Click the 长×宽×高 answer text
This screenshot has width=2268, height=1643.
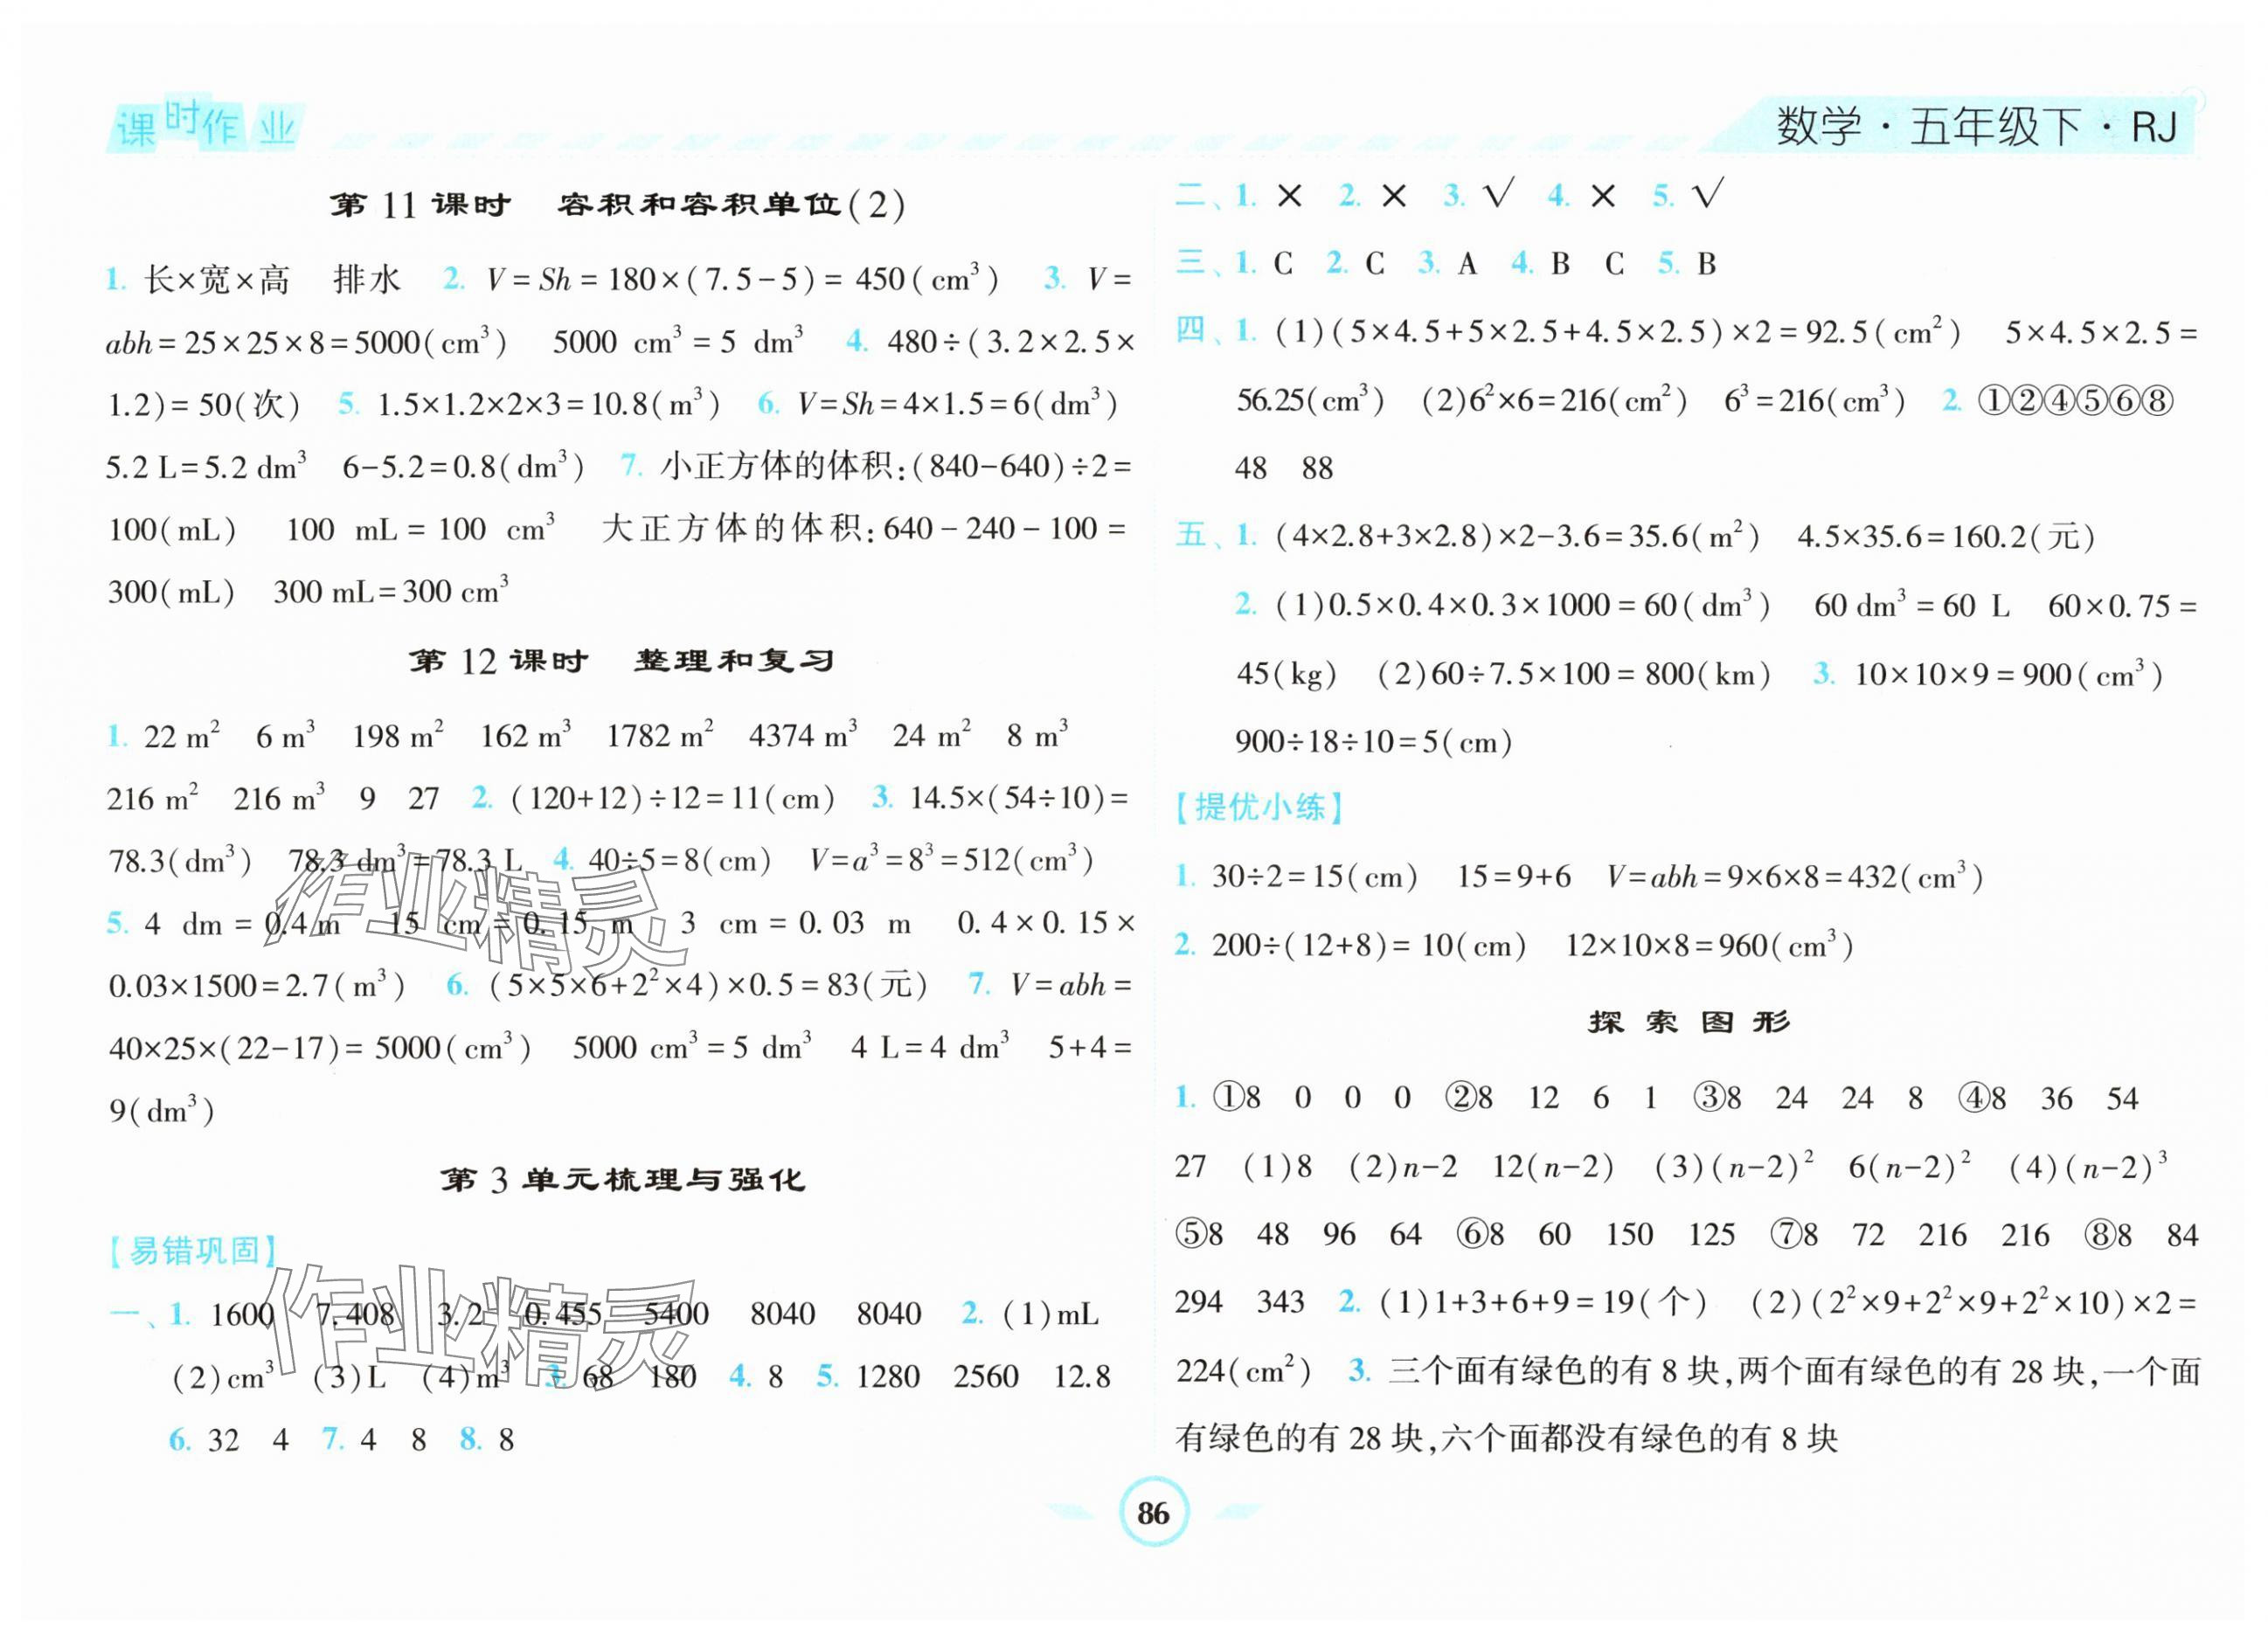coord(217,280)
